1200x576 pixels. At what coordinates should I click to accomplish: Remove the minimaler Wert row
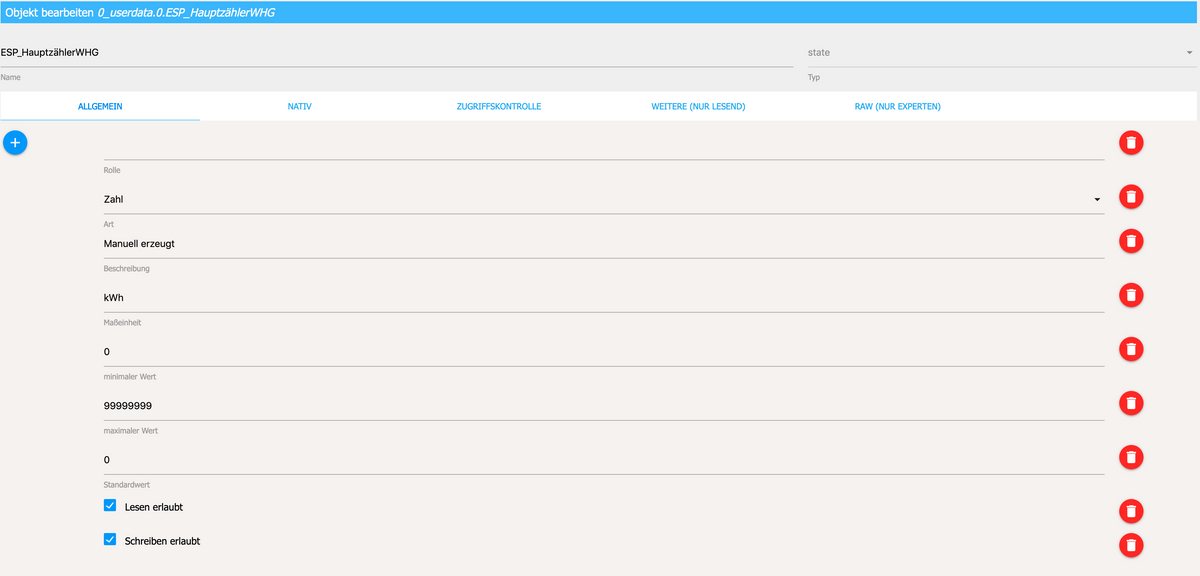1131,349
